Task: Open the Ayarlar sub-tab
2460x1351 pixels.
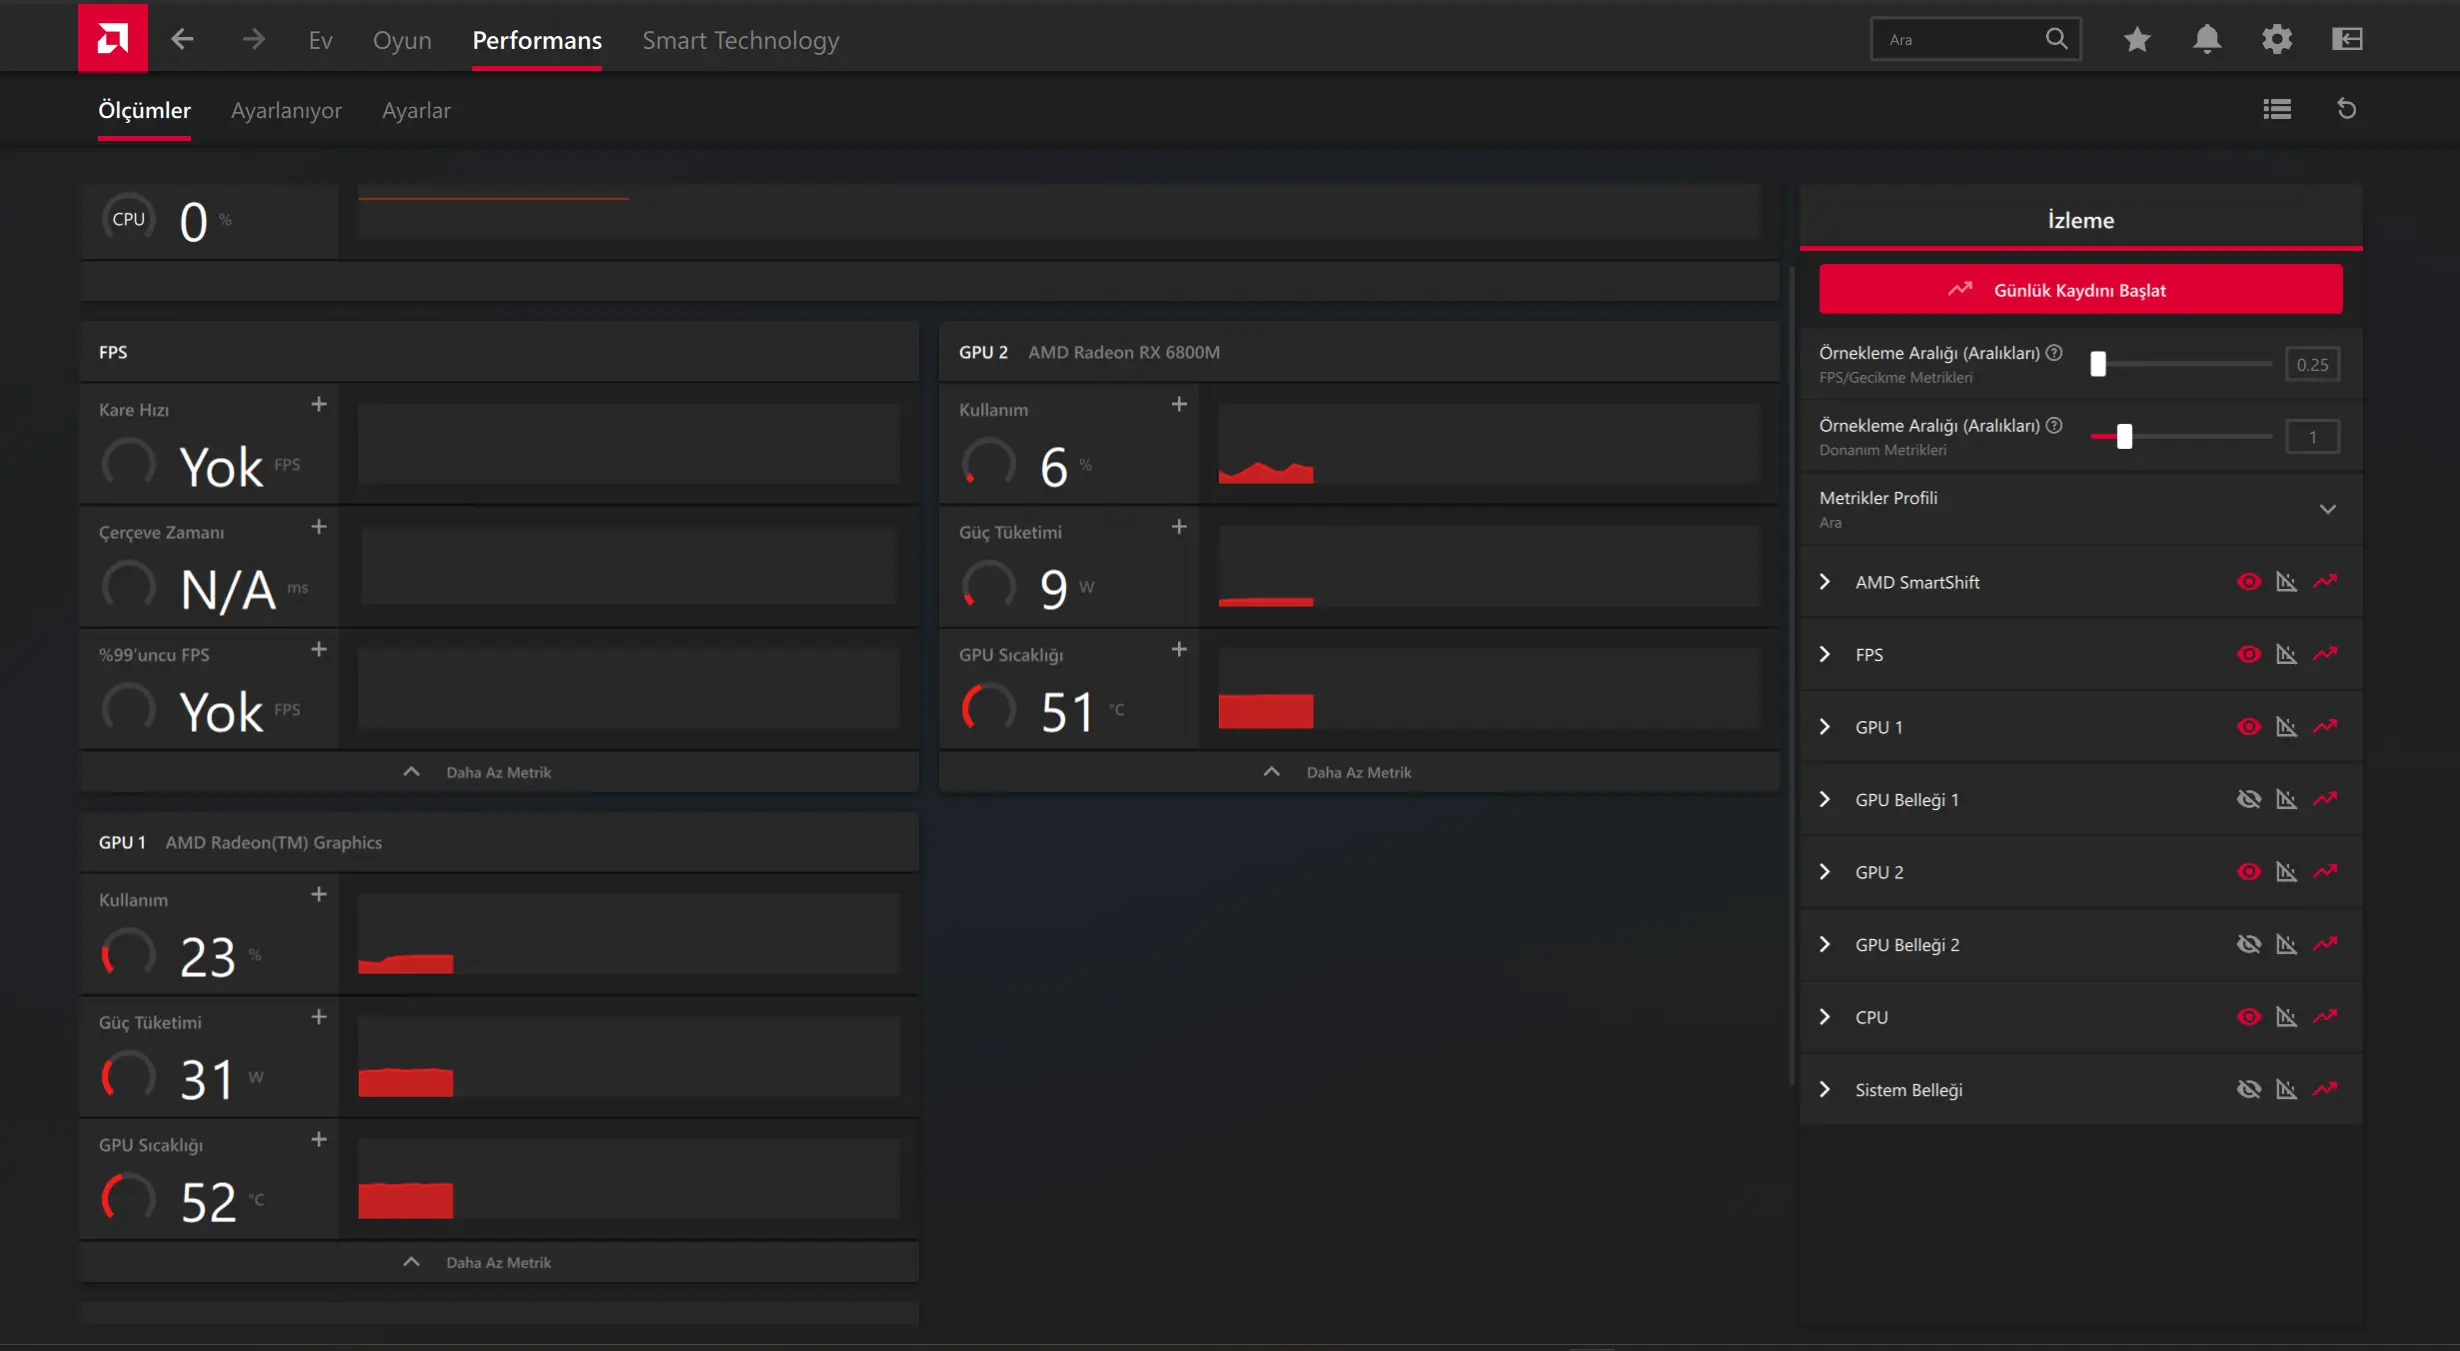Action: click(x=416, y=110)
